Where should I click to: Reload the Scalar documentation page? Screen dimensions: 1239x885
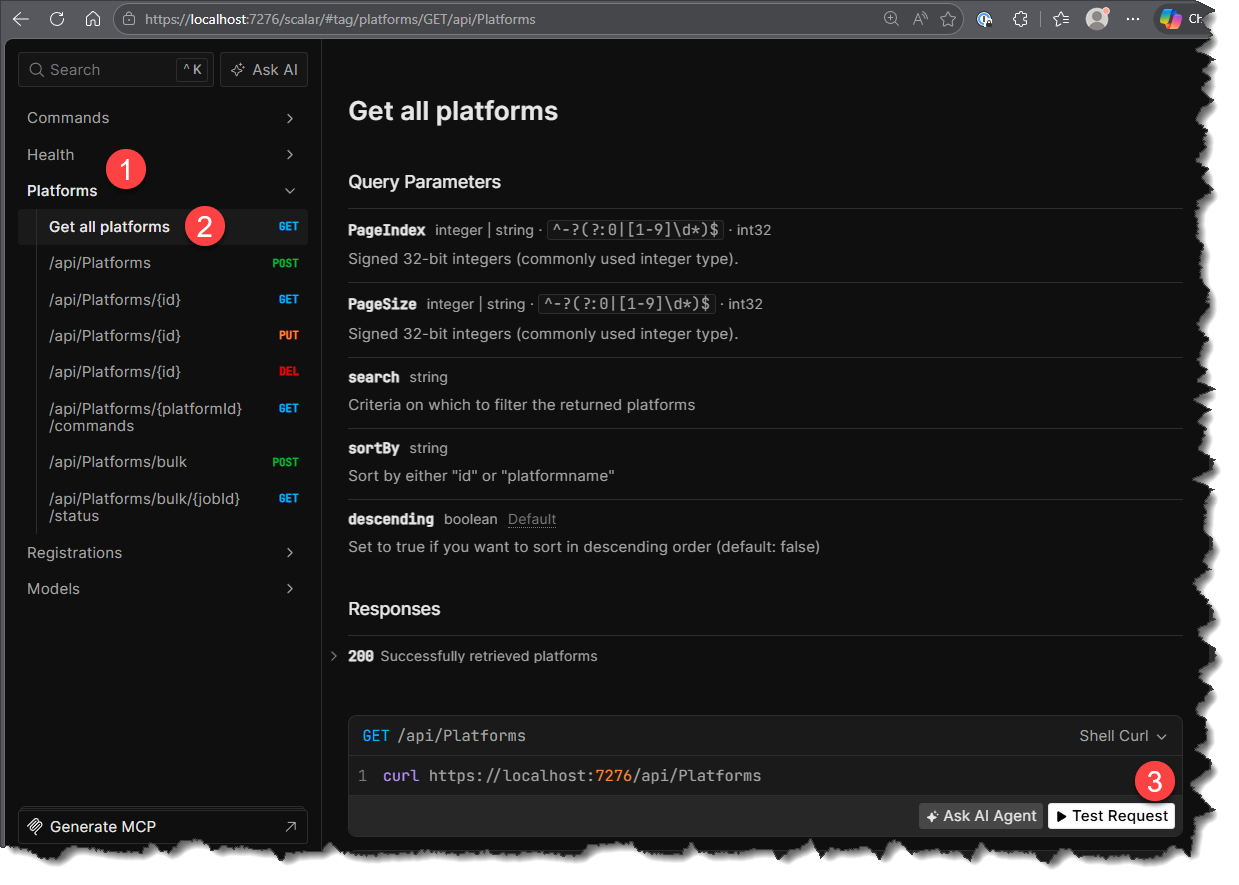pyautogui.click(x=57, y=18)
